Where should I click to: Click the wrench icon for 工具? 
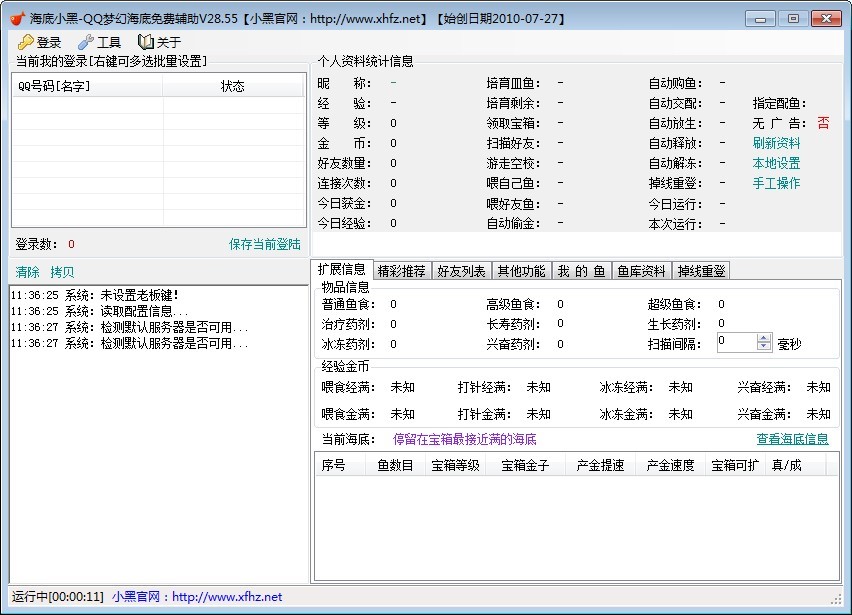point(85,42)
